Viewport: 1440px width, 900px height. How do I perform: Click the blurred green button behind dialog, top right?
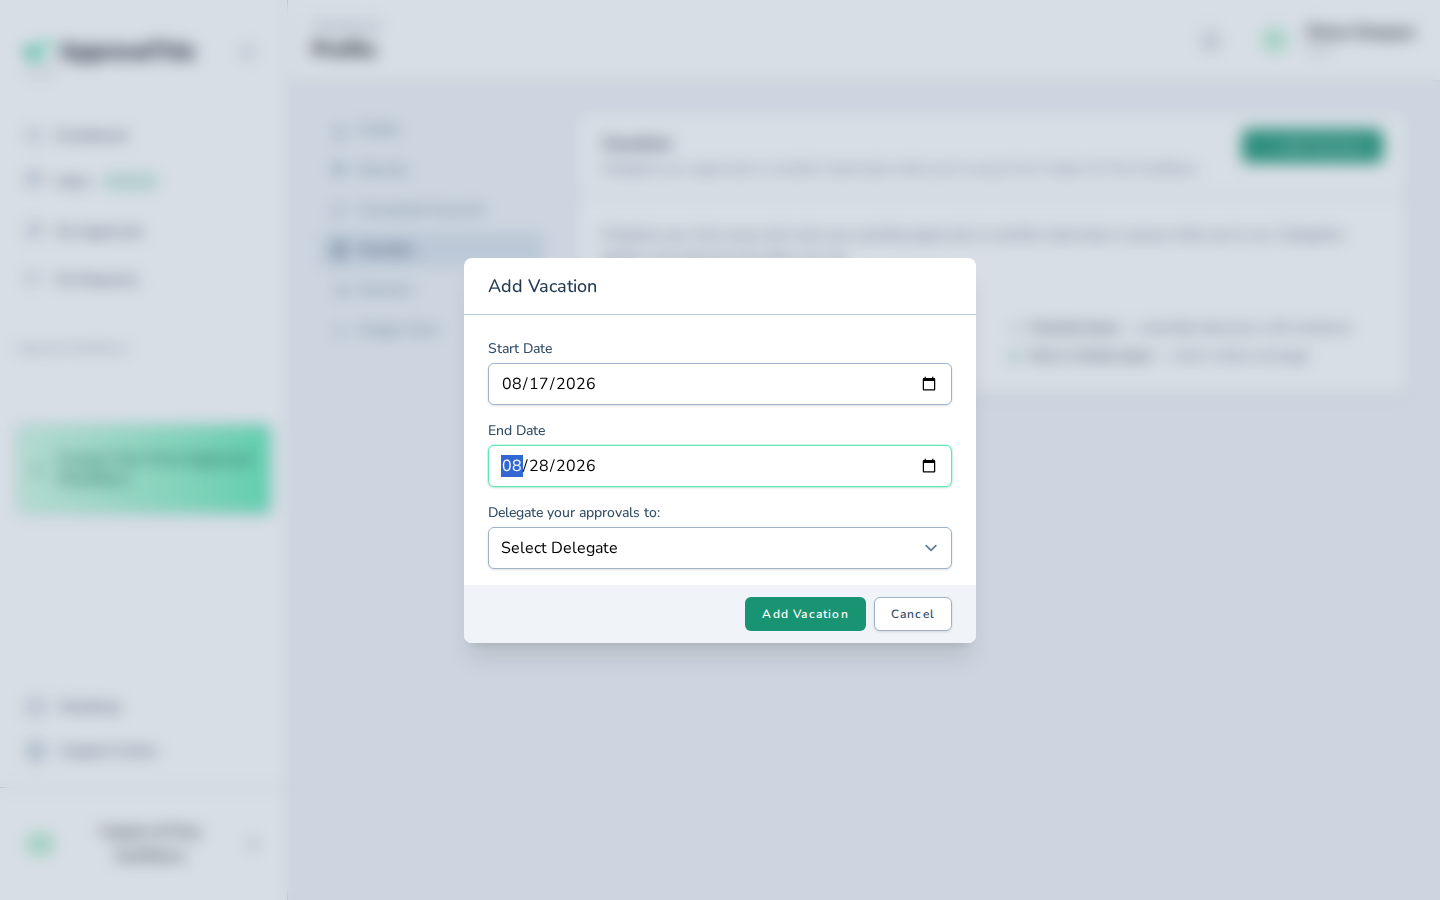(x=1312, y=146)
